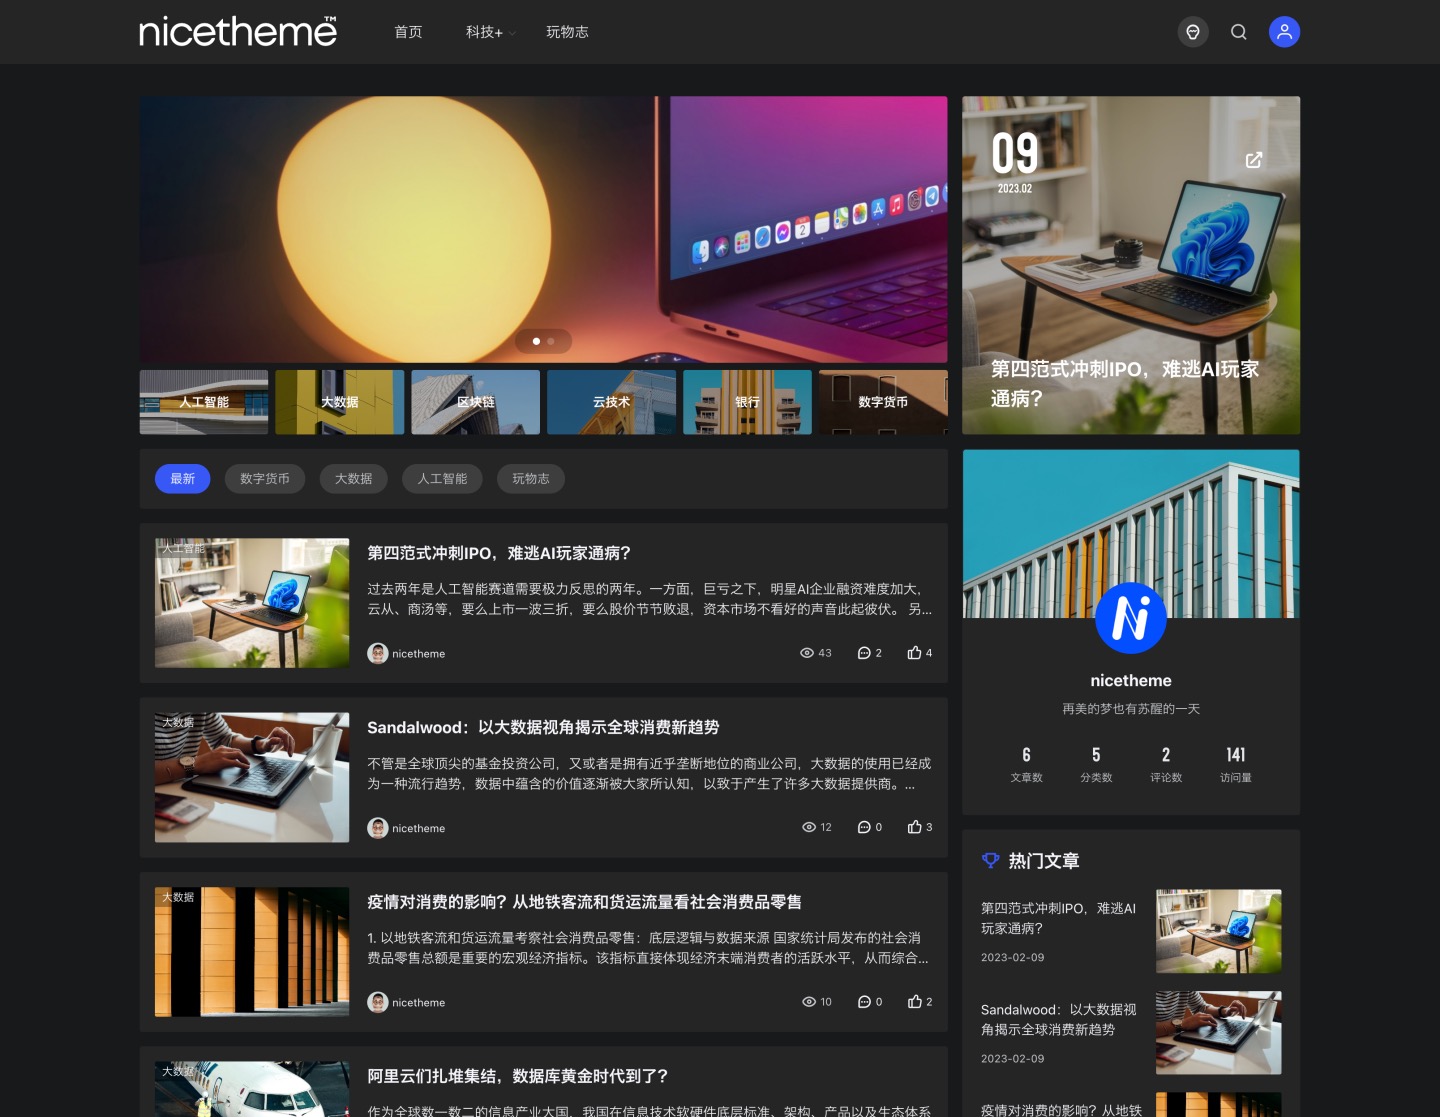This screenshot has height=1117, width=1440.
Task: Select the 玩物志 filter tab
Action: click(x=531, y=479)
